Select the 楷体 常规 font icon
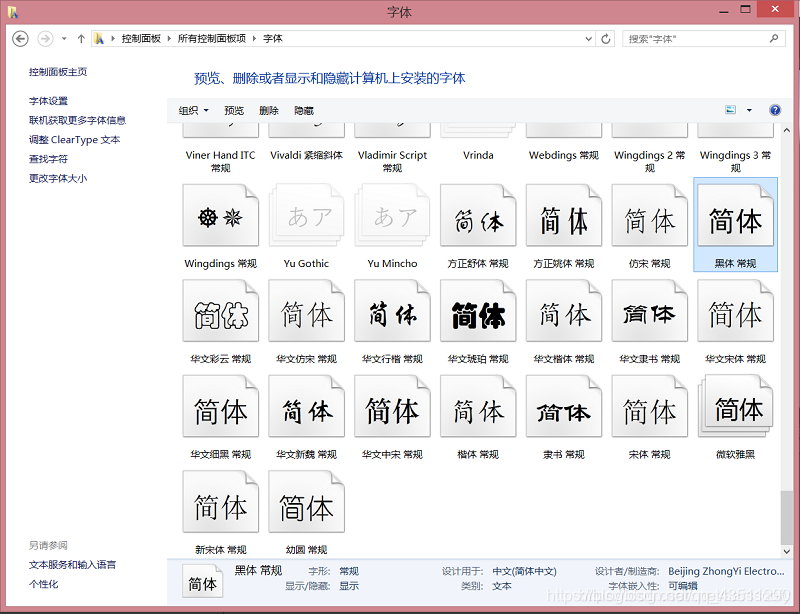800x614 pixels. 478,406
